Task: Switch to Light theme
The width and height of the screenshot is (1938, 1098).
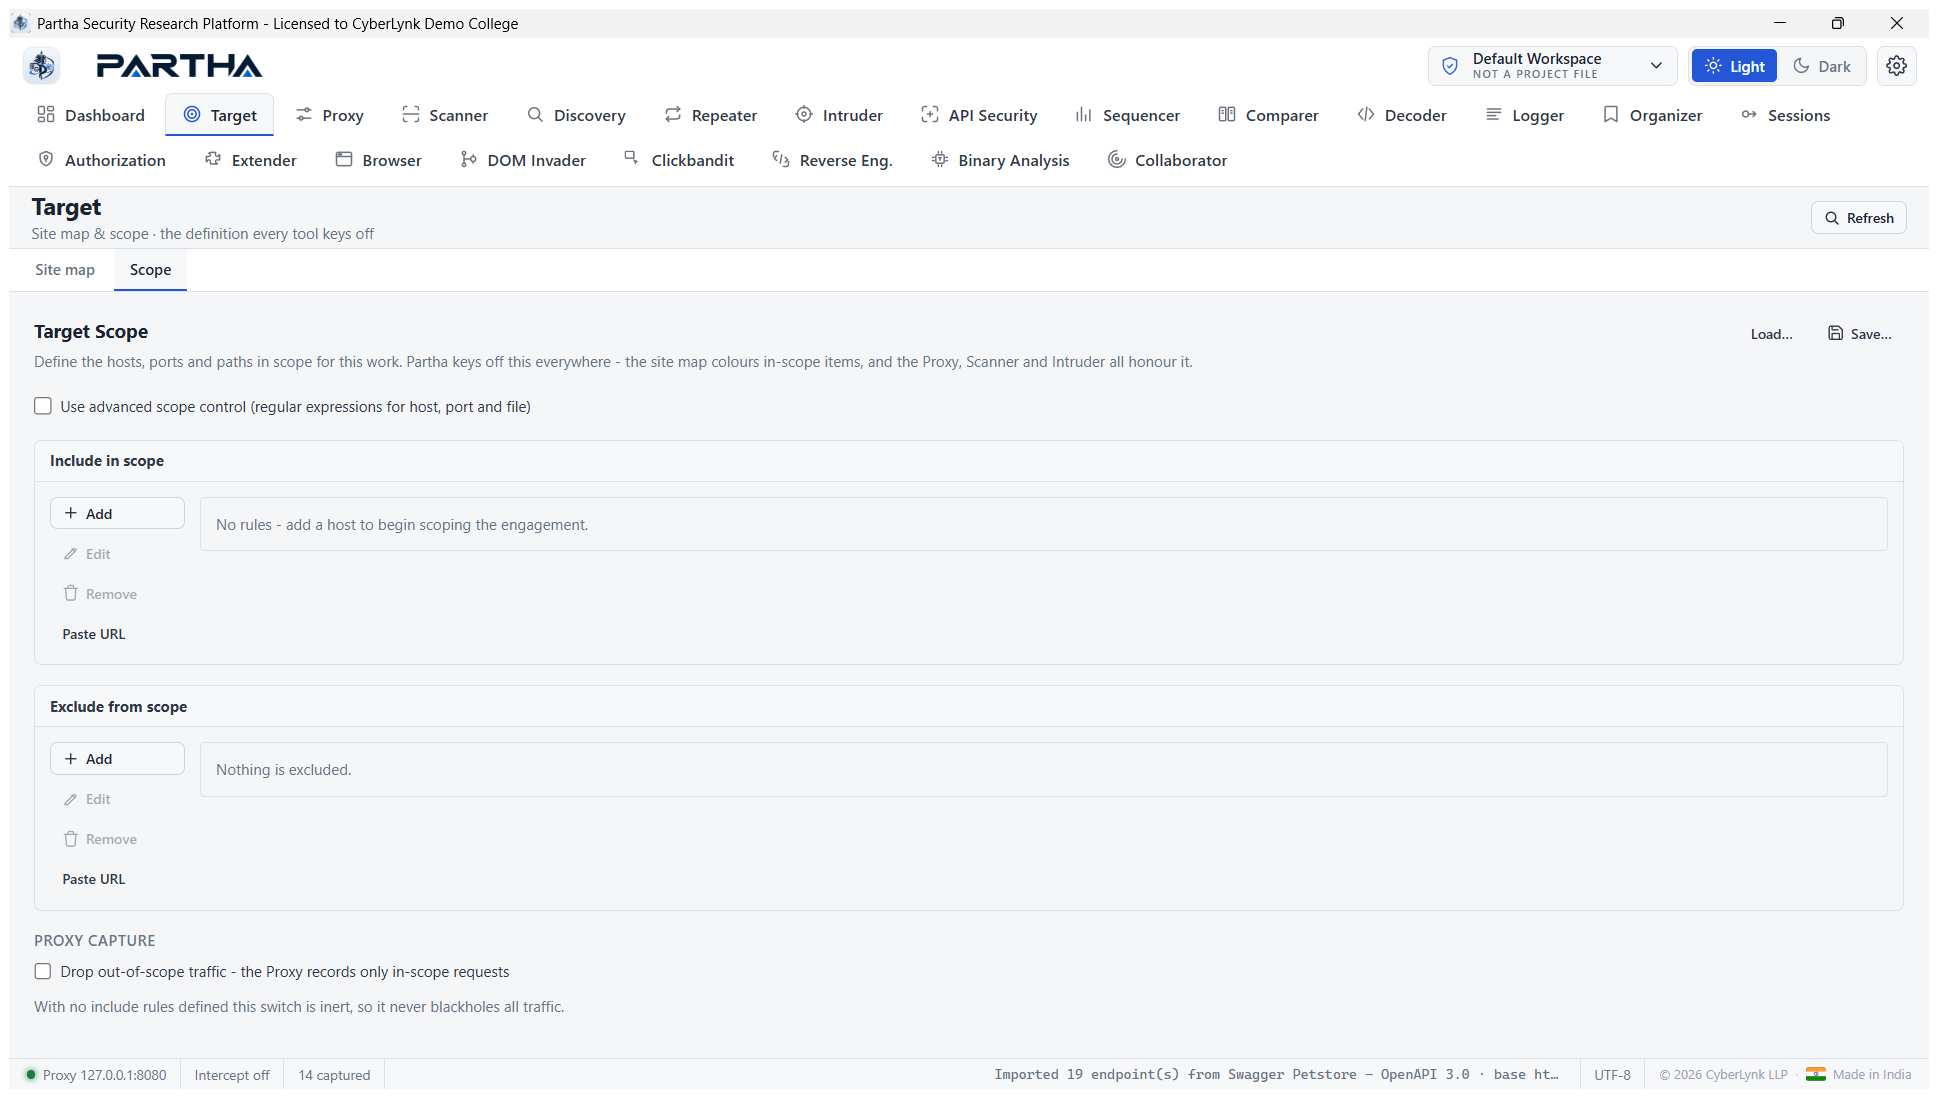Action: coord(1734,66)
